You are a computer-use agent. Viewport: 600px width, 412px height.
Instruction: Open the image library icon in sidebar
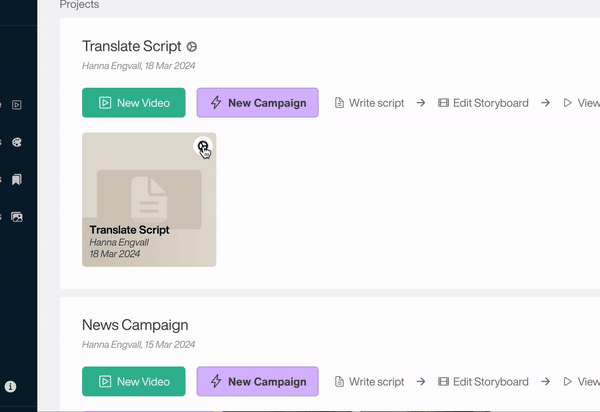coord(17,217)
